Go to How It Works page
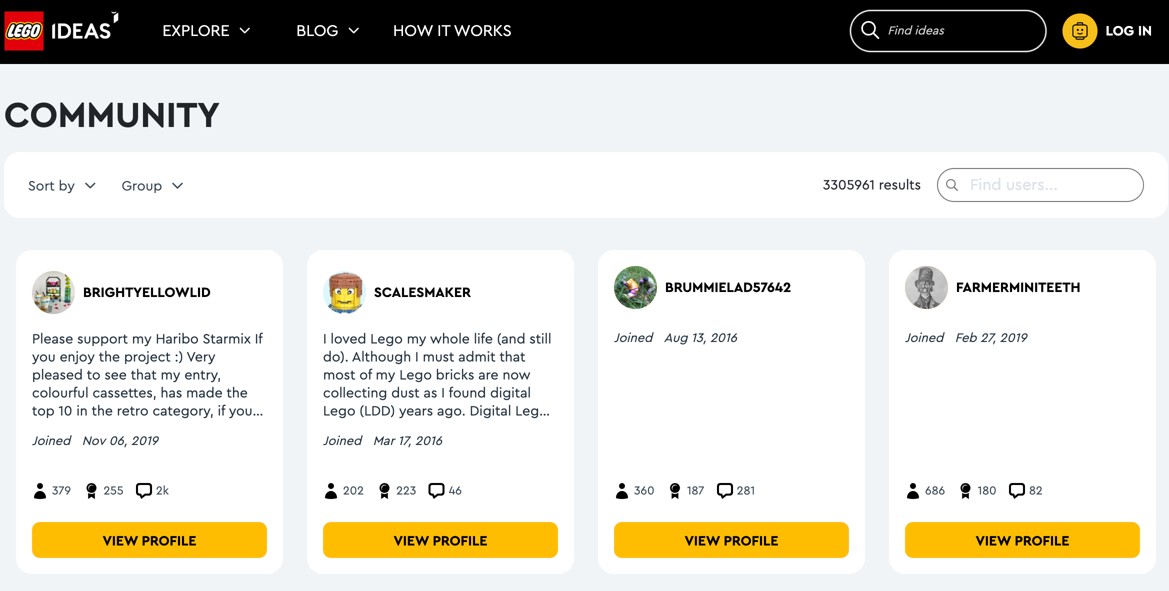Viewport: 1169px width, 591px height. 452,31
